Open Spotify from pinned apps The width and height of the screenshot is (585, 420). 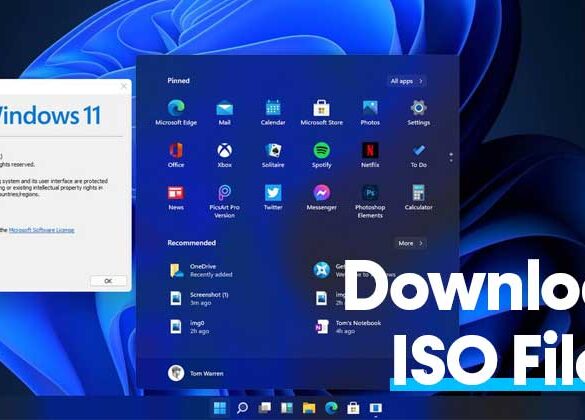pos(322,155)
